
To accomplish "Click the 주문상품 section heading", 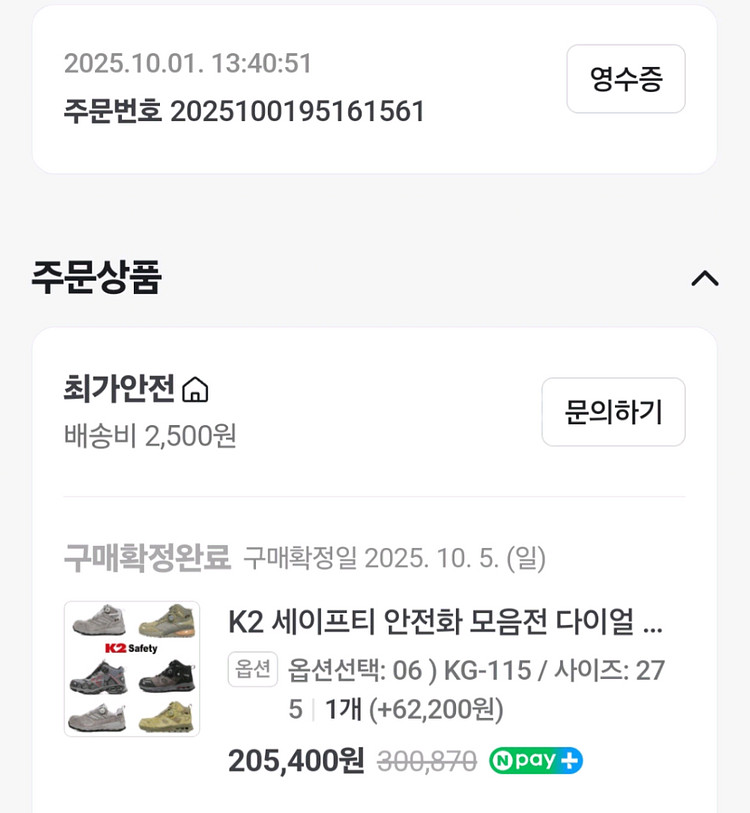I will 96,277.
